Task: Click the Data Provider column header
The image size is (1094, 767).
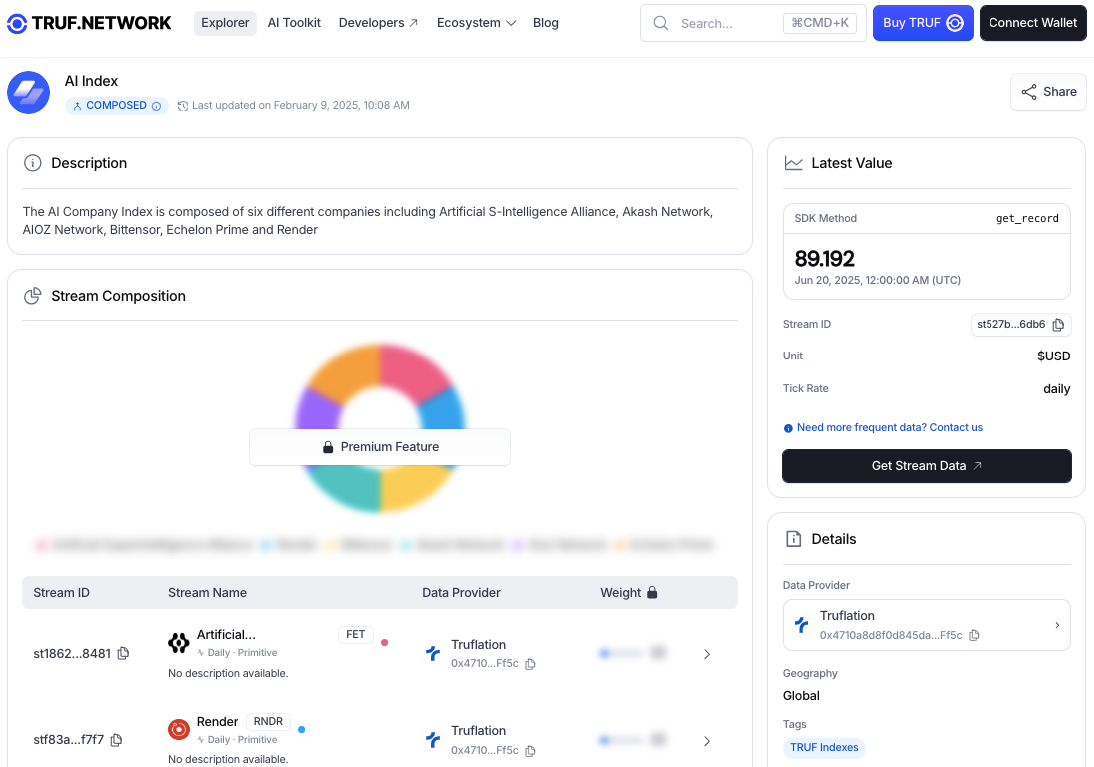Action: (461, 593)
